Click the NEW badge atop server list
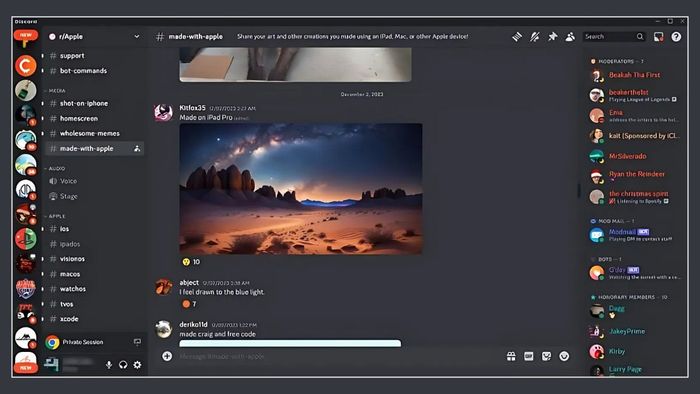700x394 pixels. 25,35
